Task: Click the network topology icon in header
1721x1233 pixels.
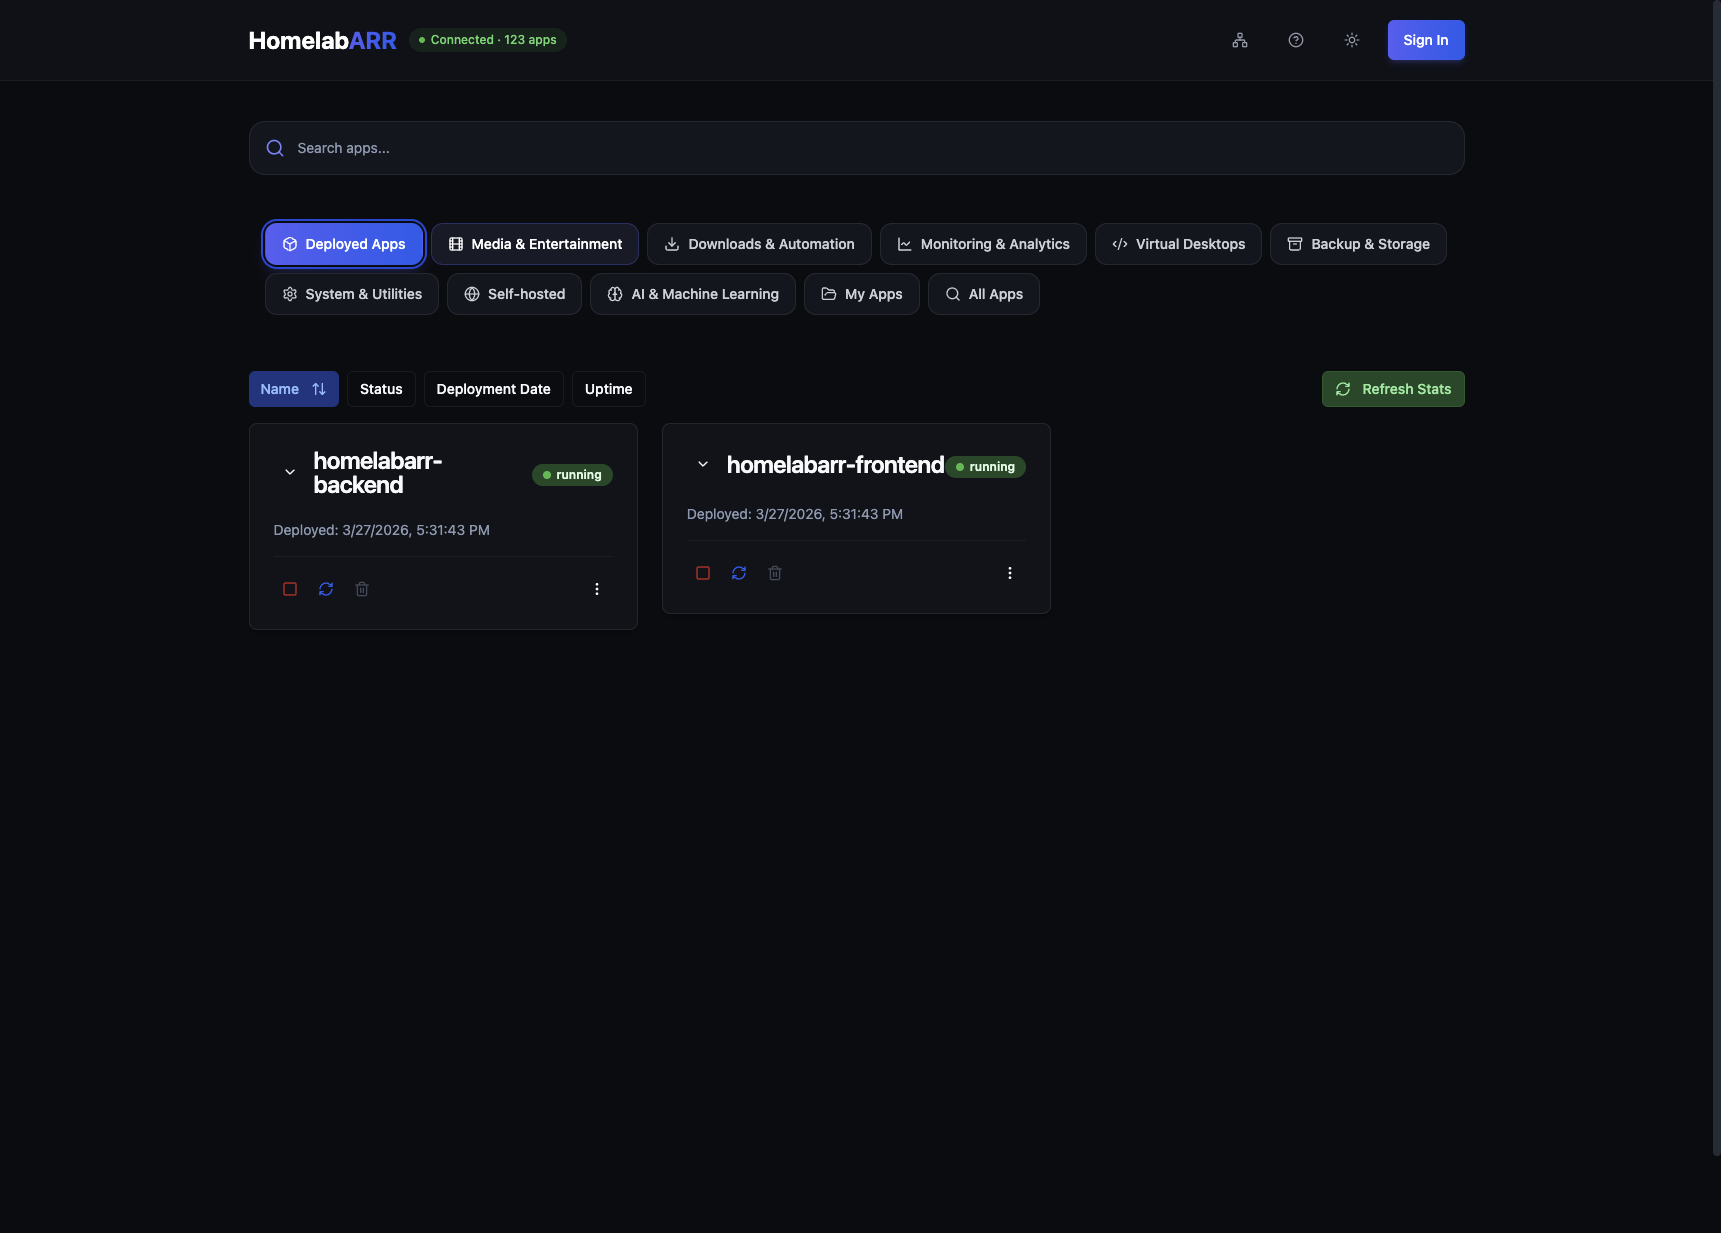Action: (x=1239, y=40)
